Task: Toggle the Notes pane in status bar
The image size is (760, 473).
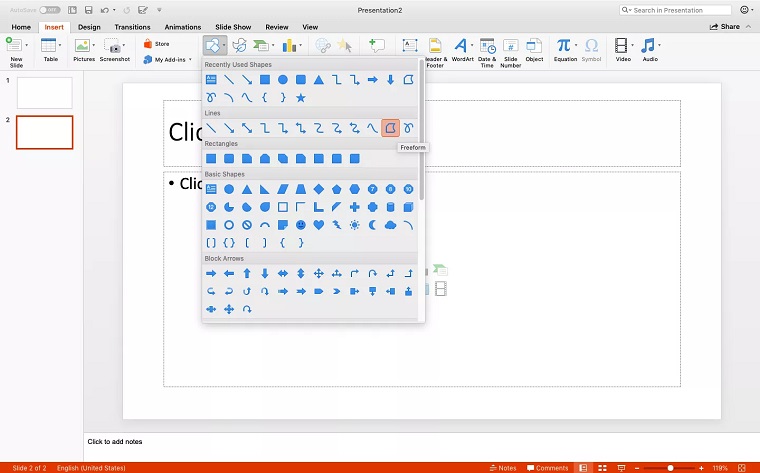Action: [x=503, y=468]
